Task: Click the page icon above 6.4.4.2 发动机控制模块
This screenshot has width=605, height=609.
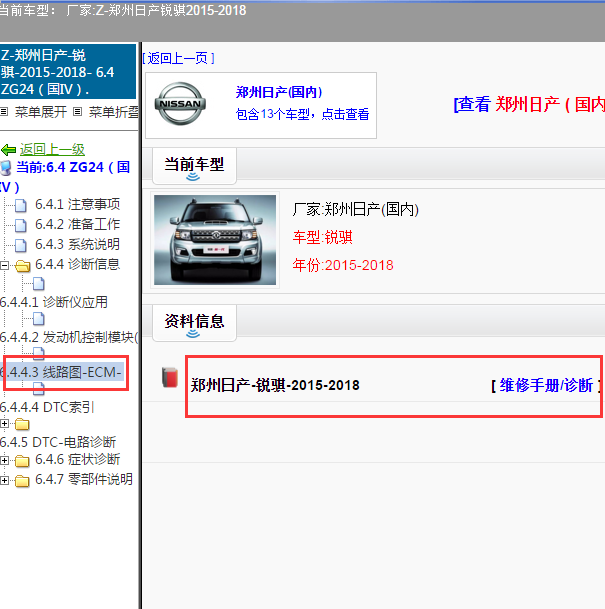Action: coord(38,319)
